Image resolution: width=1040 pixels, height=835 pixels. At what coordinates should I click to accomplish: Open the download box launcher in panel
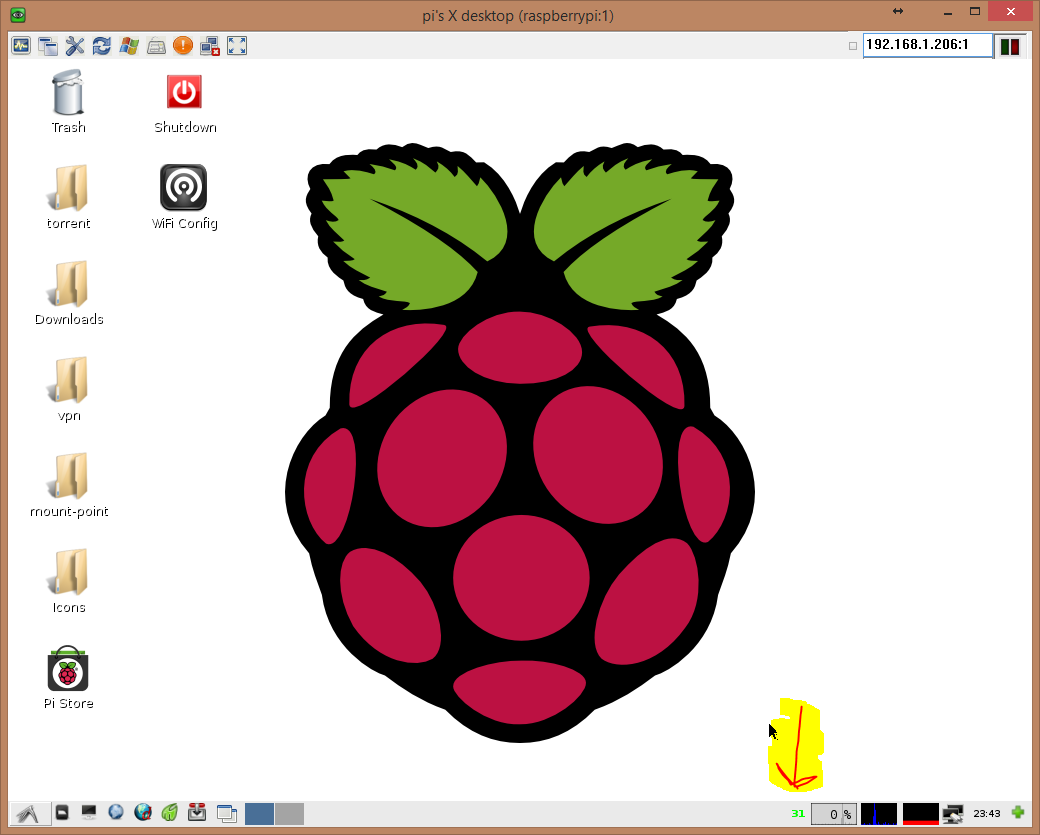pyautogui.click(x=197, y=812)
